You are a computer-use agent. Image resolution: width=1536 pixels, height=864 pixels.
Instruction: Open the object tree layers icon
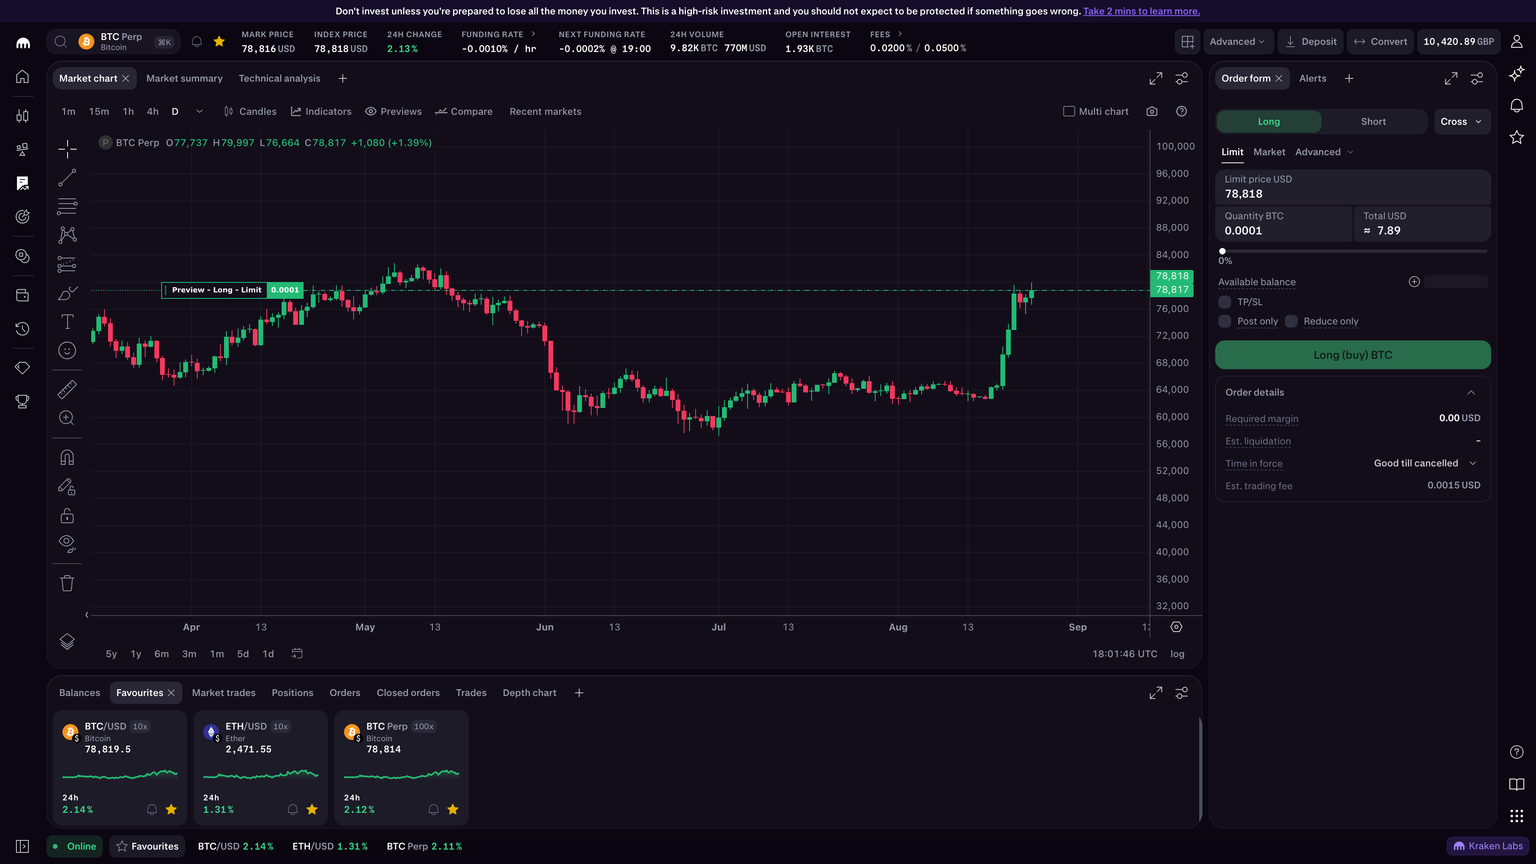pos(67,642)
